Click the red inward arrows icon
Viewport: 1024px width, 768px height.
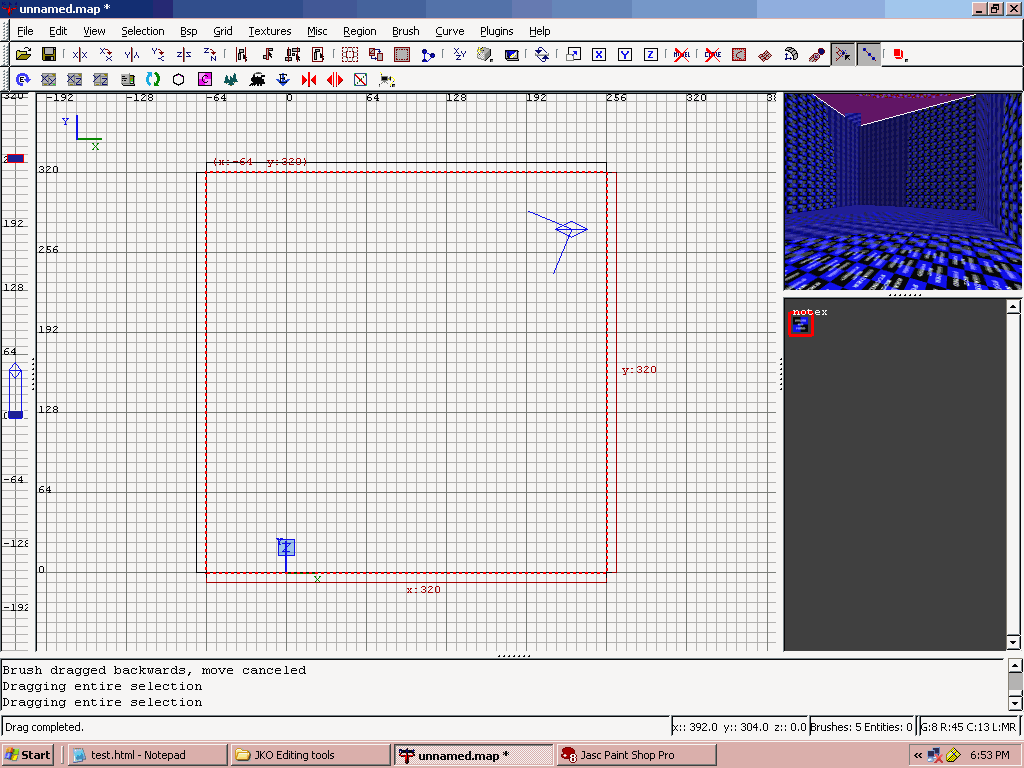(309, 80)
